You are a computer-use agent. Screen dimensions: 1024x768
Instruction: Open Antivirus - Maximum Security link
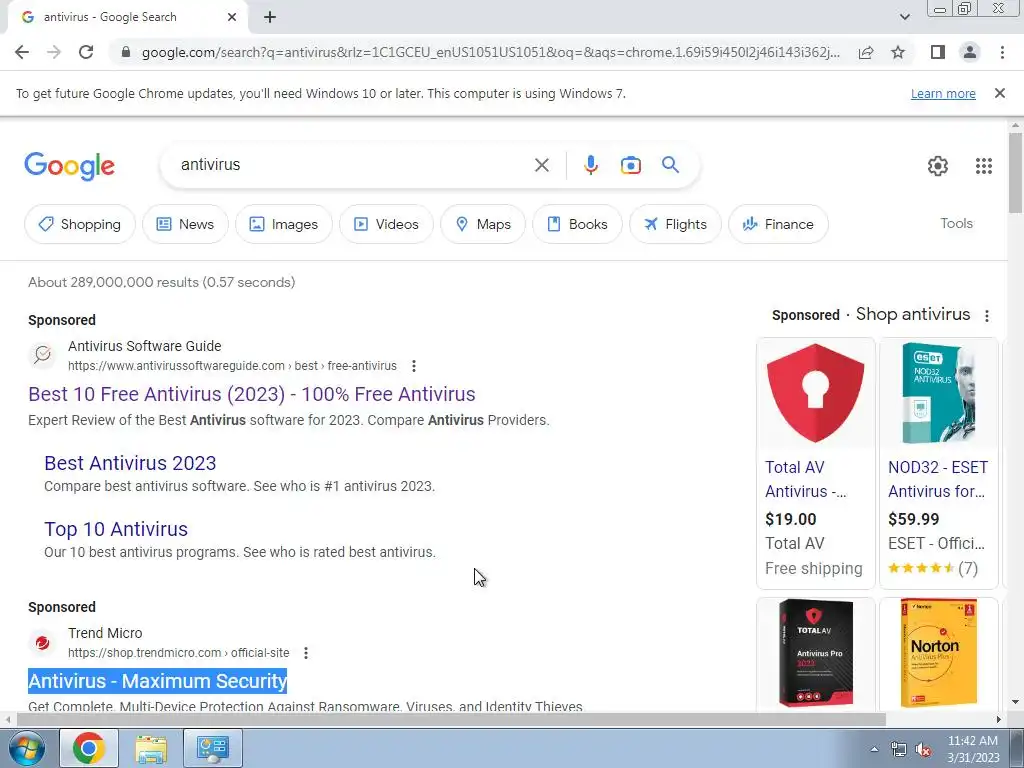pos(157,681)
